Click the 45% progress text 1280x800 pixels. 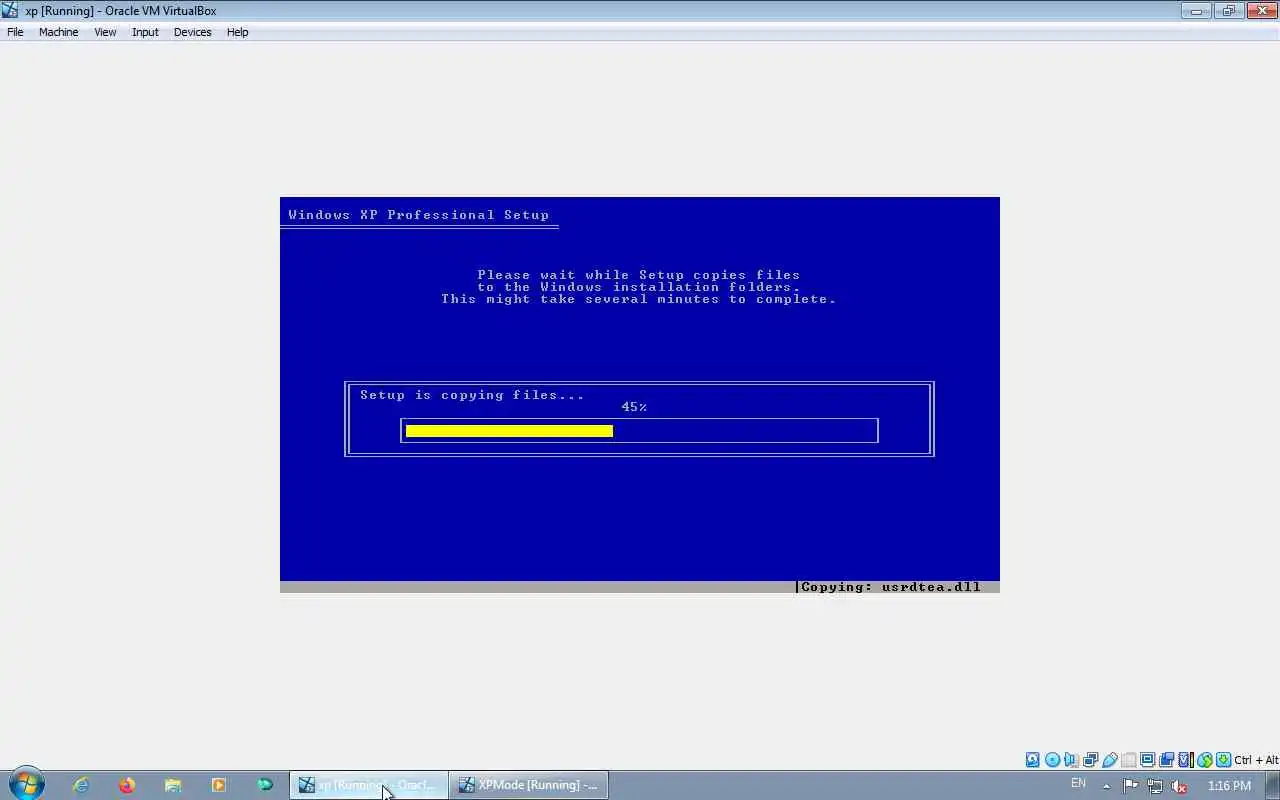click(x=634, y=407)
